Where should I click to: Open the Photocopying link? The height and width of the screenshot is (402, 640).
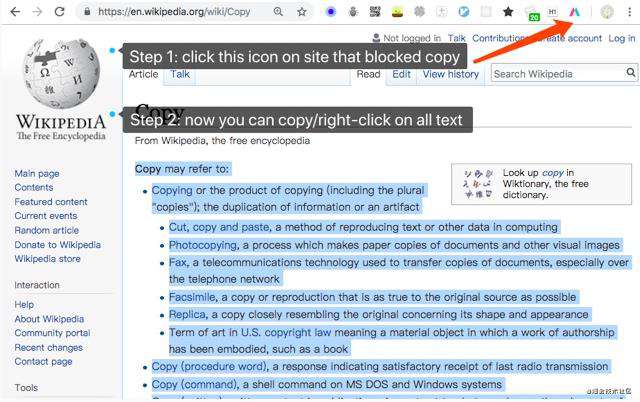[x=203, y=245]
